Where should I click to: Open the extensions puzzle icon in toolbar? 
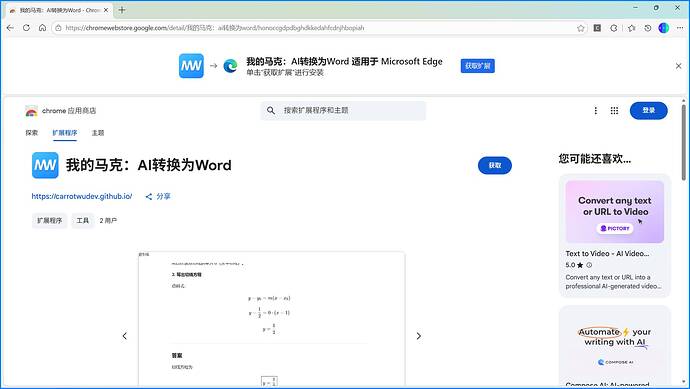pyautogui.click(x=614, y=28)
